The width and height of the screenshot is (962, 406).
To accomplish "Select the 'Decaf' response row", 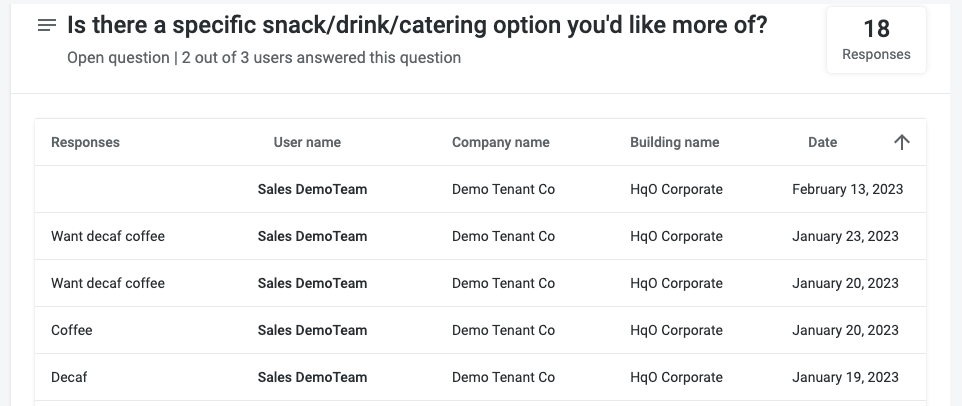I will click(x=69, y=377).
